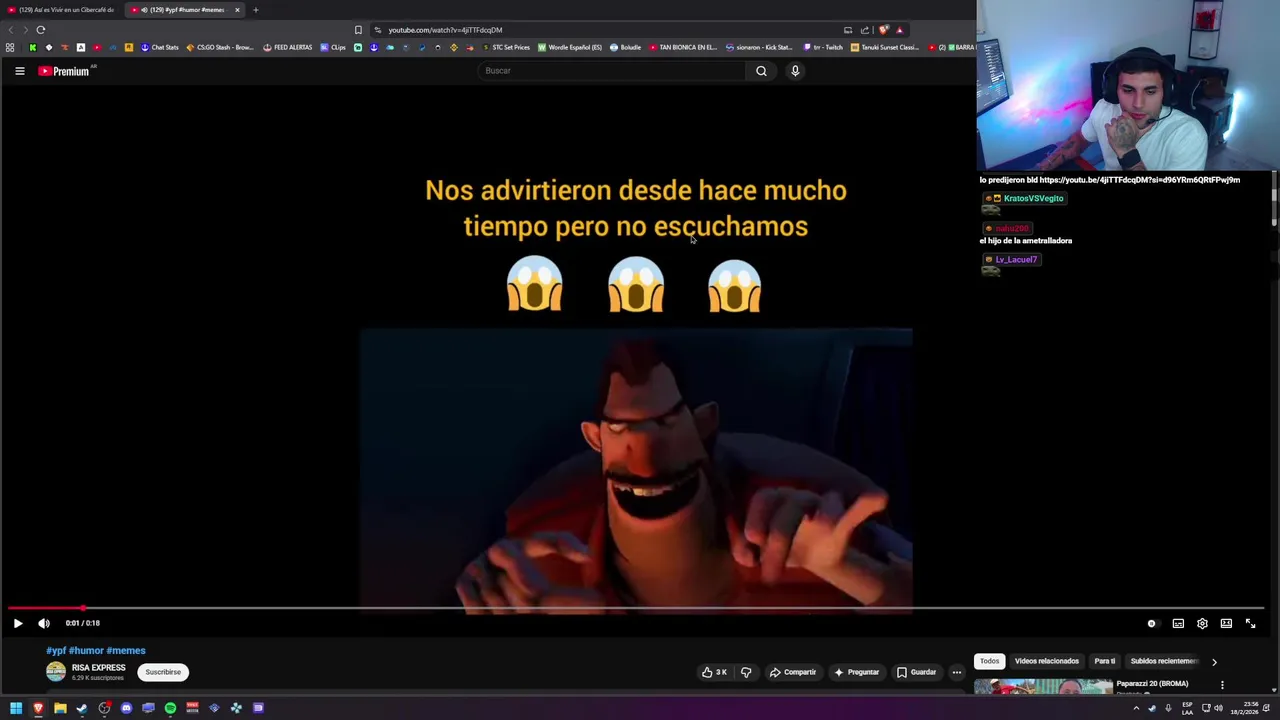This screenshot has width=1280, height=720.
Task: Dislike the video with thumbs down
Action: click(746, 672)
